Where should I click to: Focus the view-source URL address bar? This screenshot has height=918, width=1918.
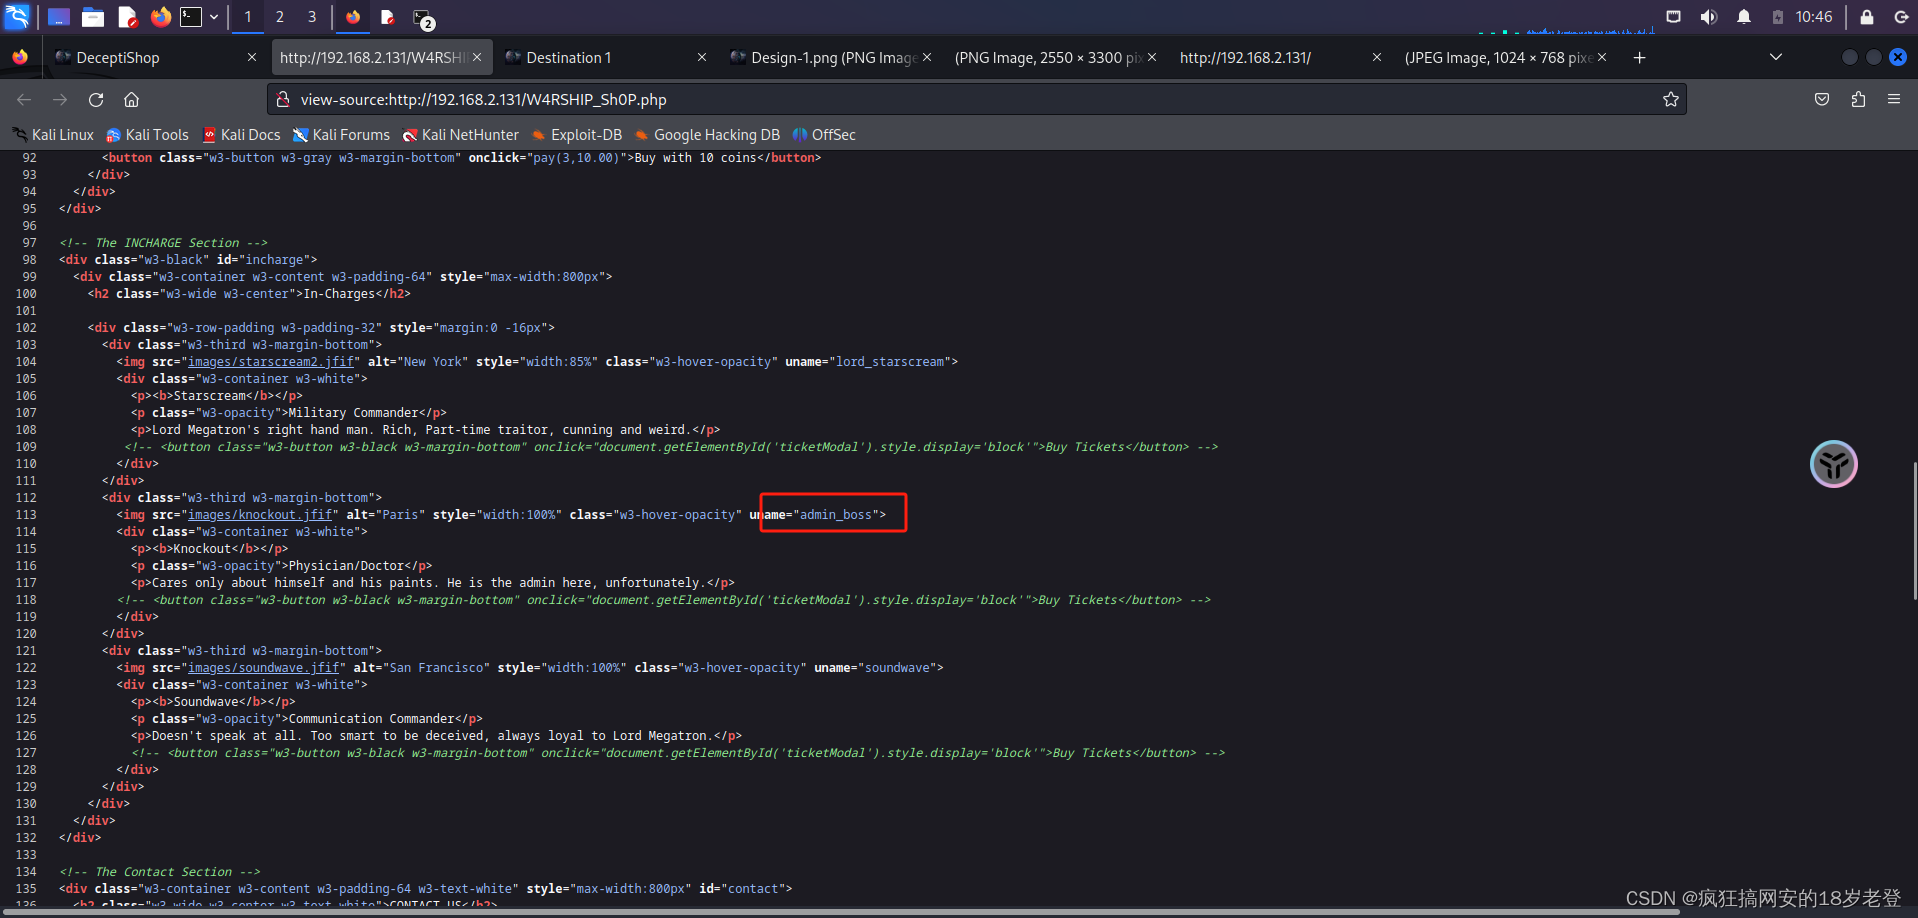975,99
